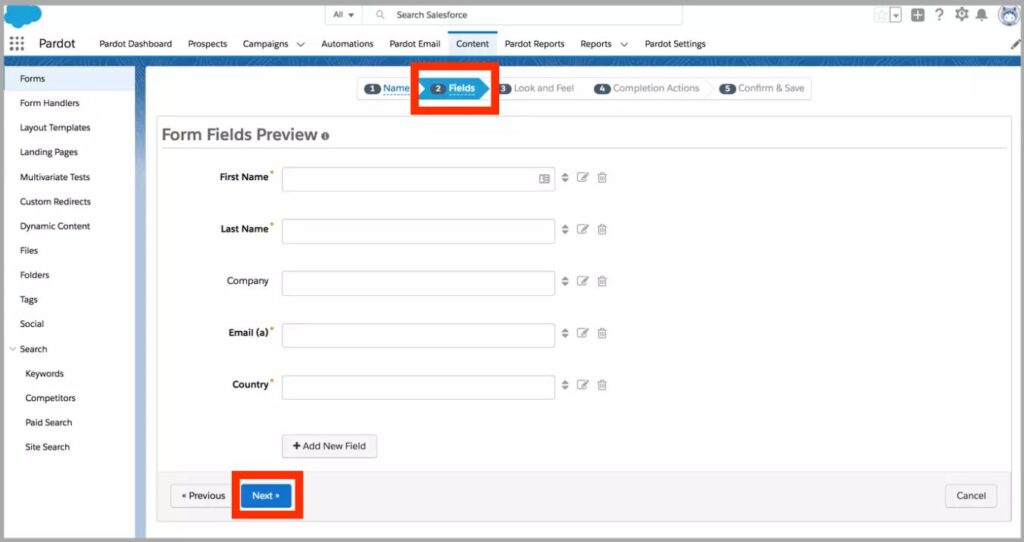Click the autofill icon inside First Name field
This screenshot has height=542, width=1024.
[544, 179]
